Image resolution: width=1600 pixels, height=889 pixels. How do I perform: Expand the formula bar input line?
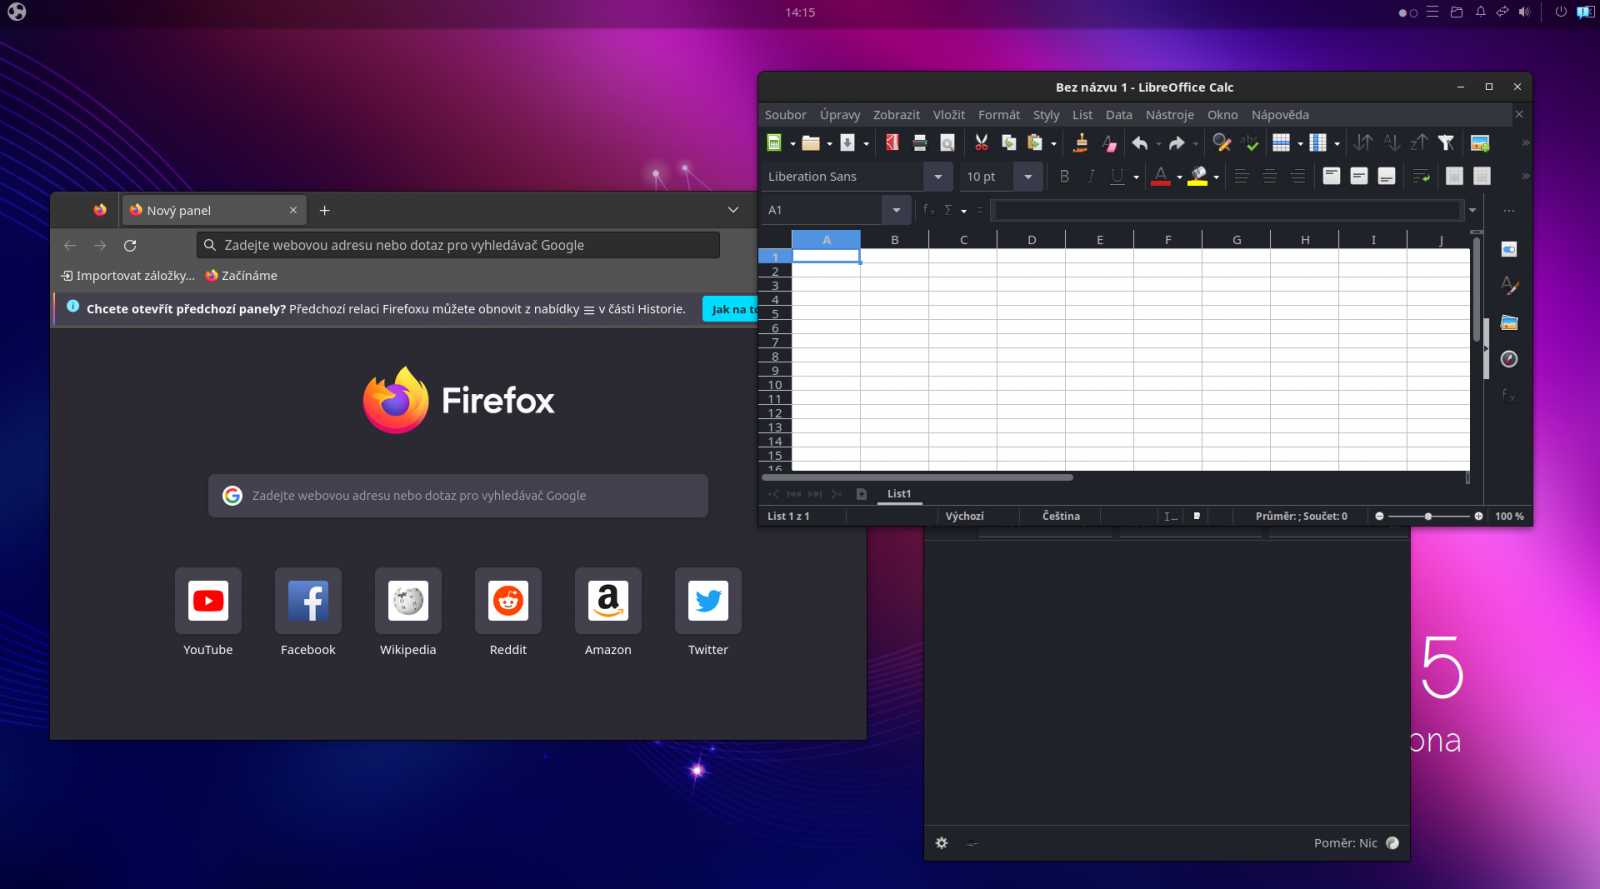click(x=1473, y=210)
